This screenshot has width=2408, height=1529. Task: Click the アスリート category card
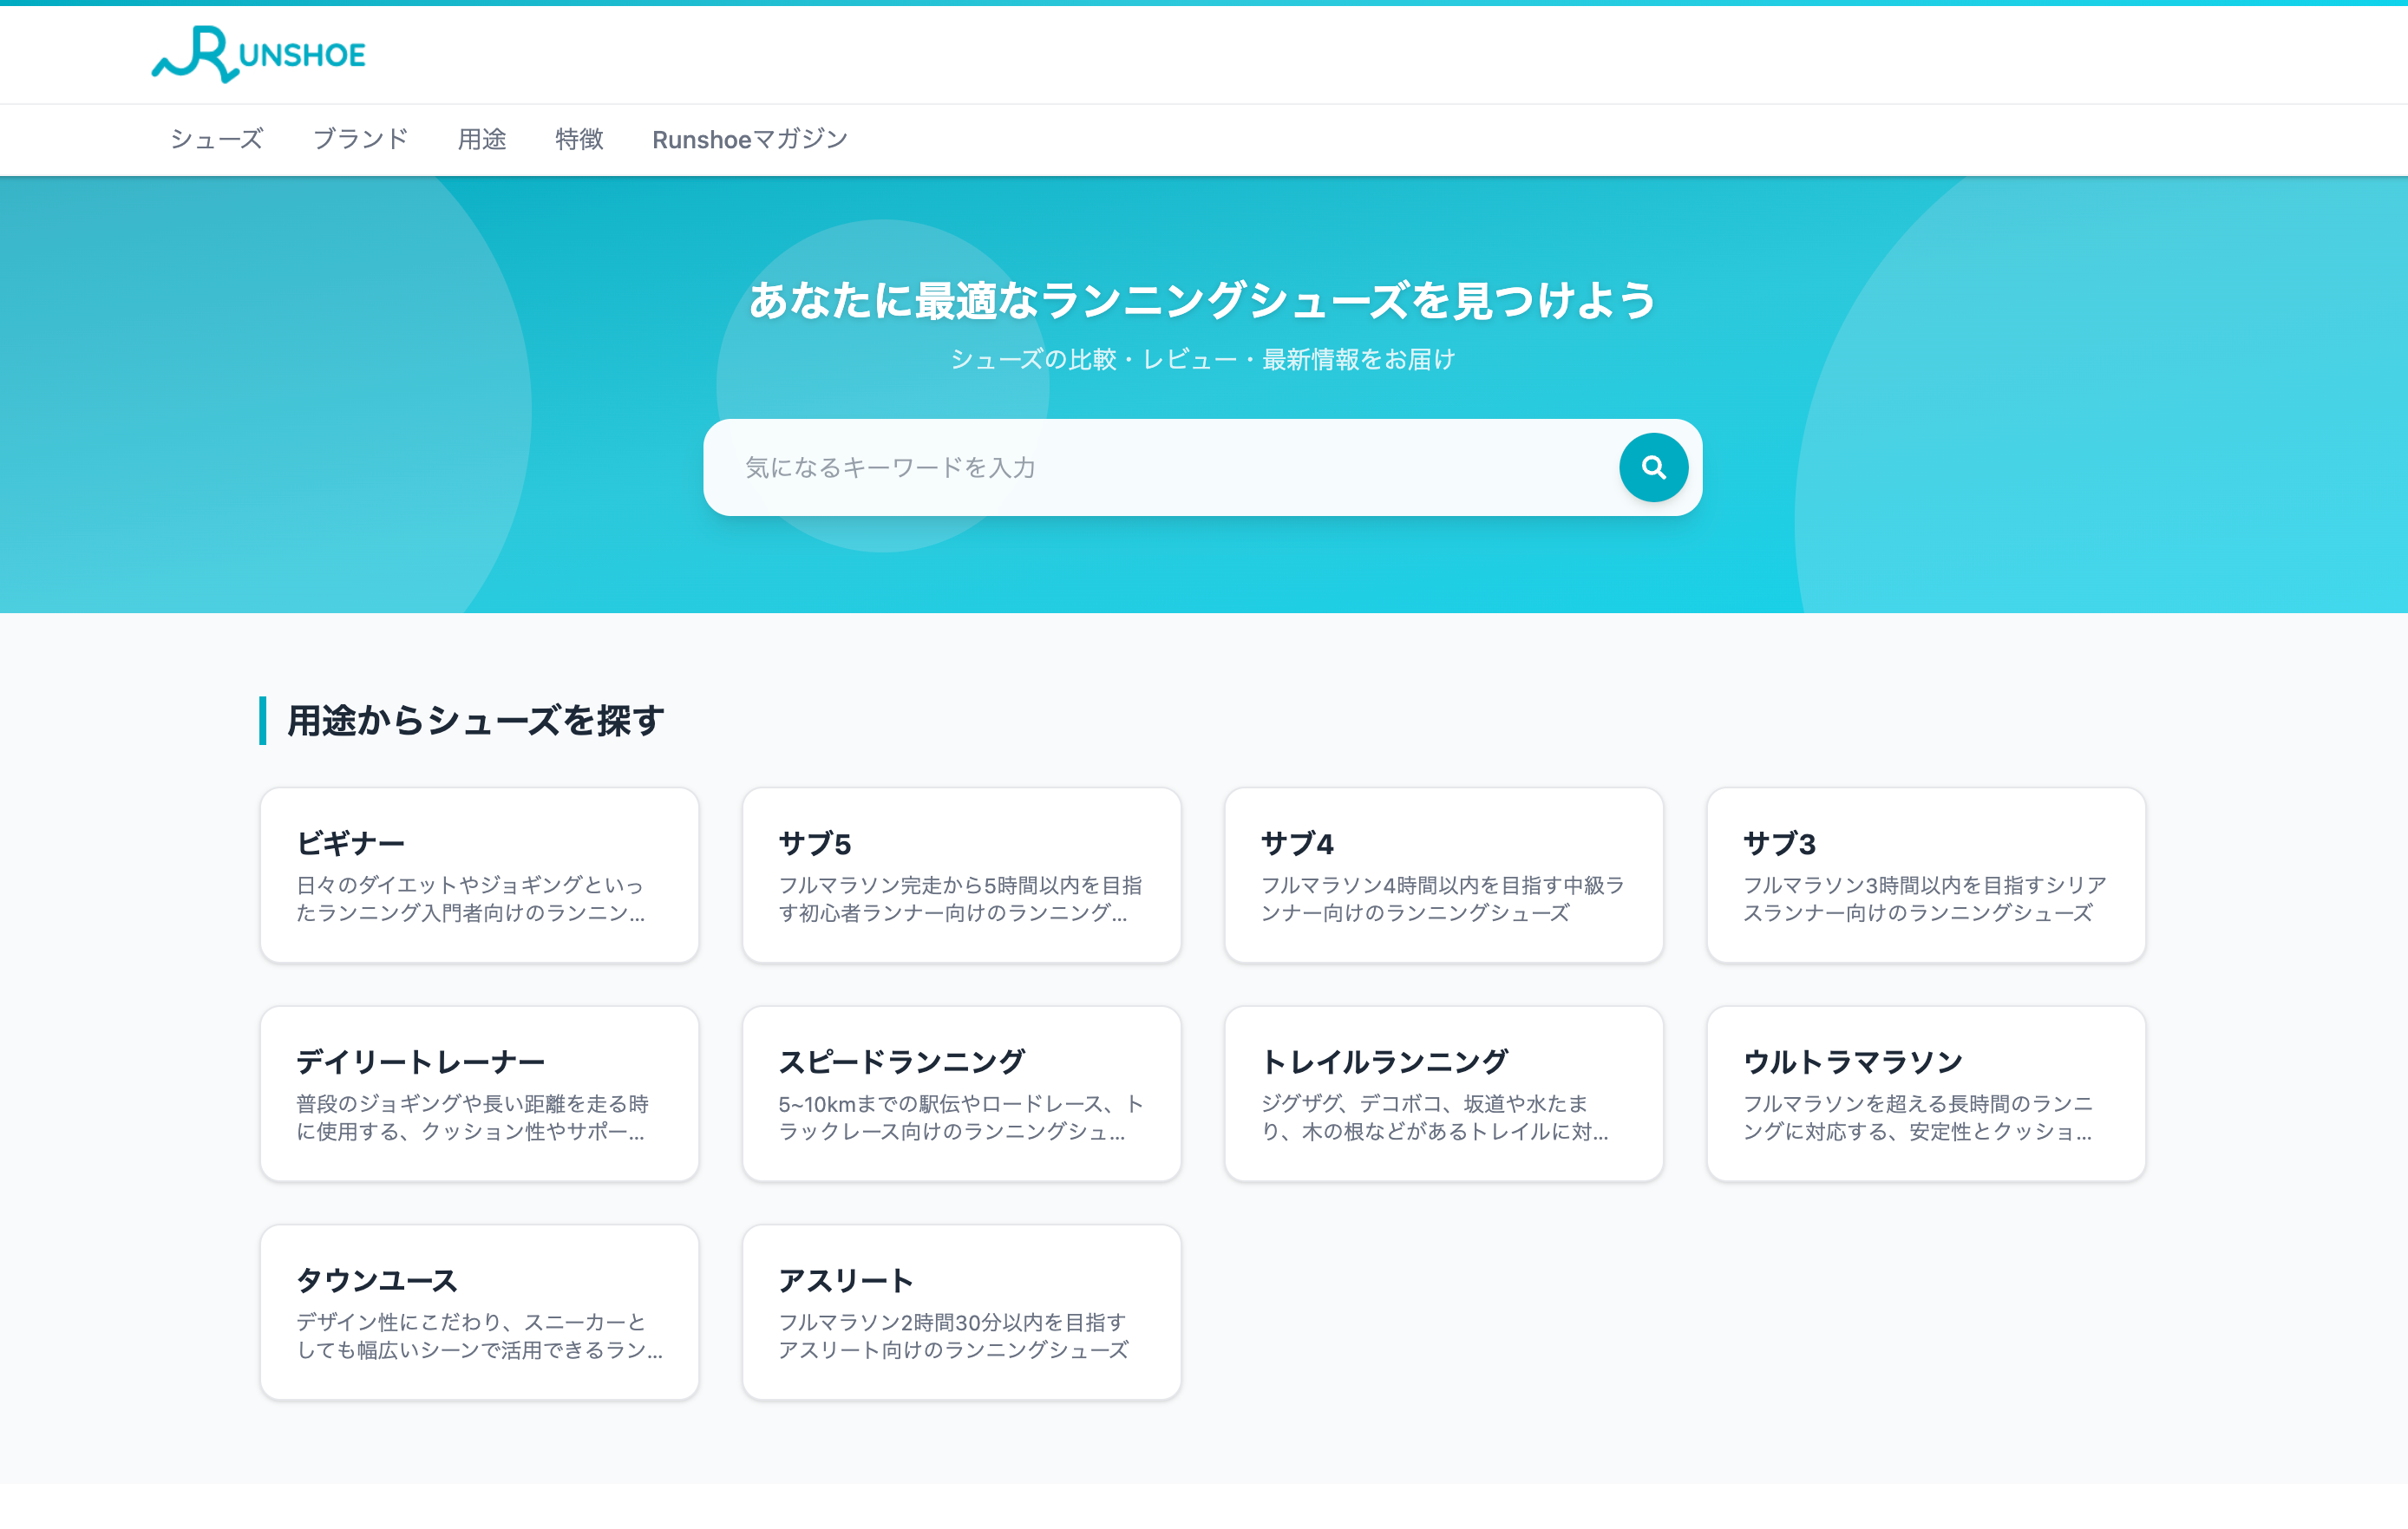tap(962, 1311)
